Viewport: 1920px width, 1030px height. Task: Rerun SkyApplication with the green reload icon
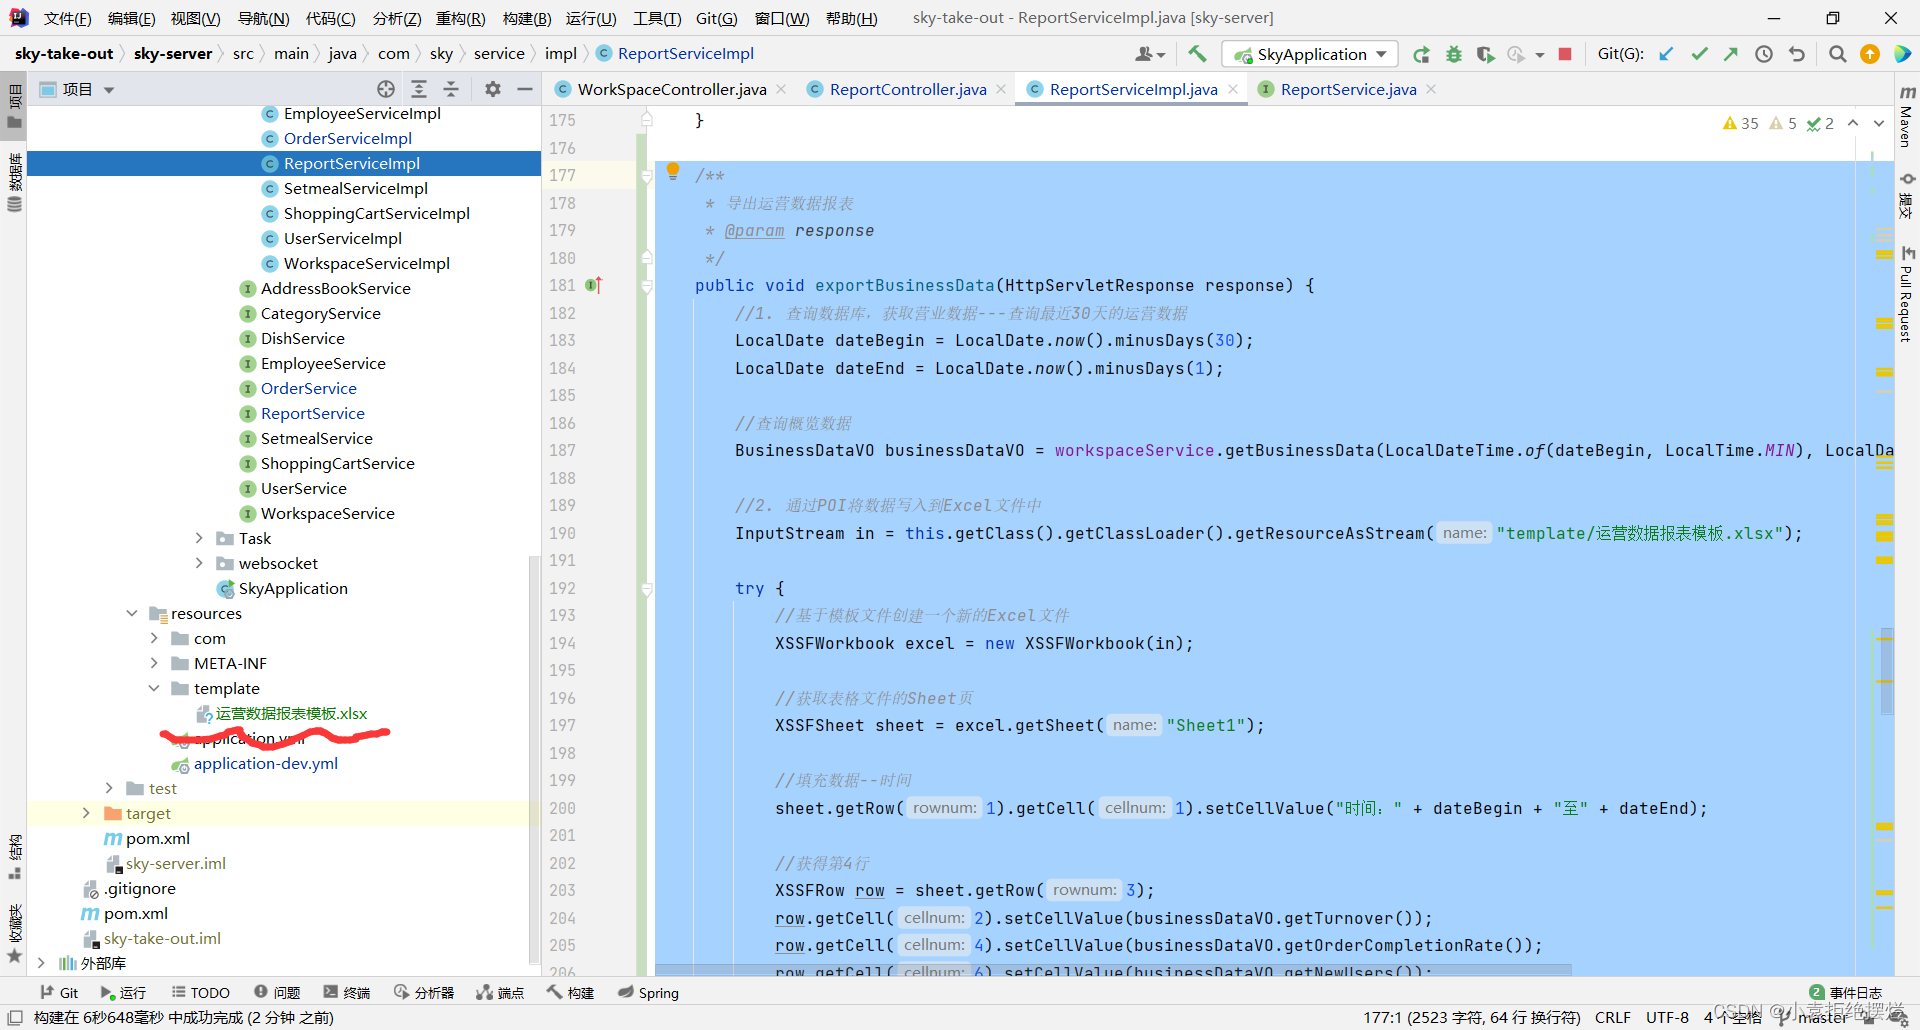[1421, 54]
